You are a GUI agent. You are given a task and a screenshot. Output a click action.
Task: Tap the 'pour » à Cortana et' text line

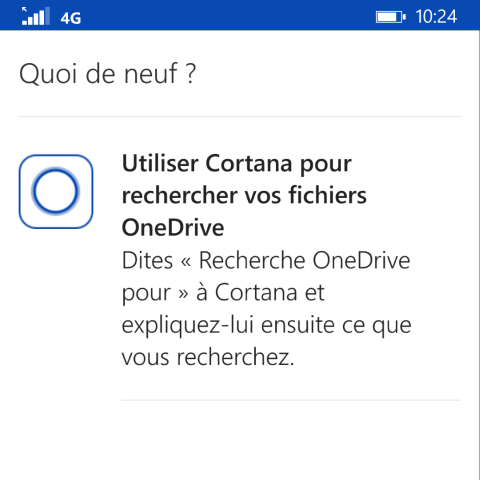pos(223,293)
